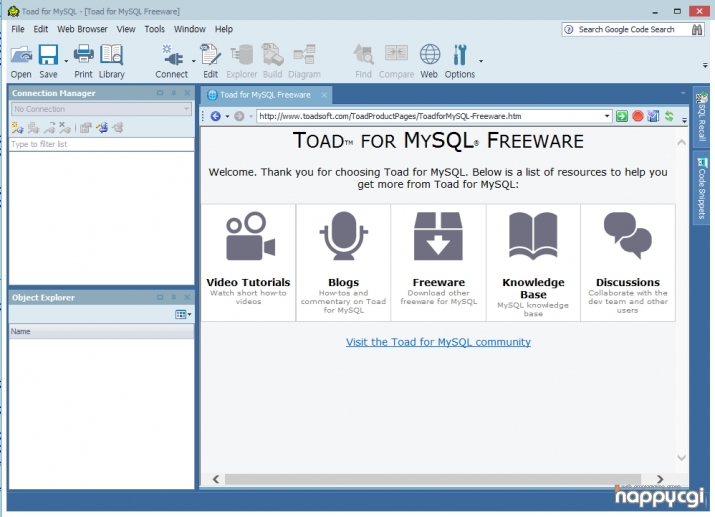The width and height of the screenshot is (715, 517).
Task: Close the Connection Manager panel
Action: tap(187, 93)
